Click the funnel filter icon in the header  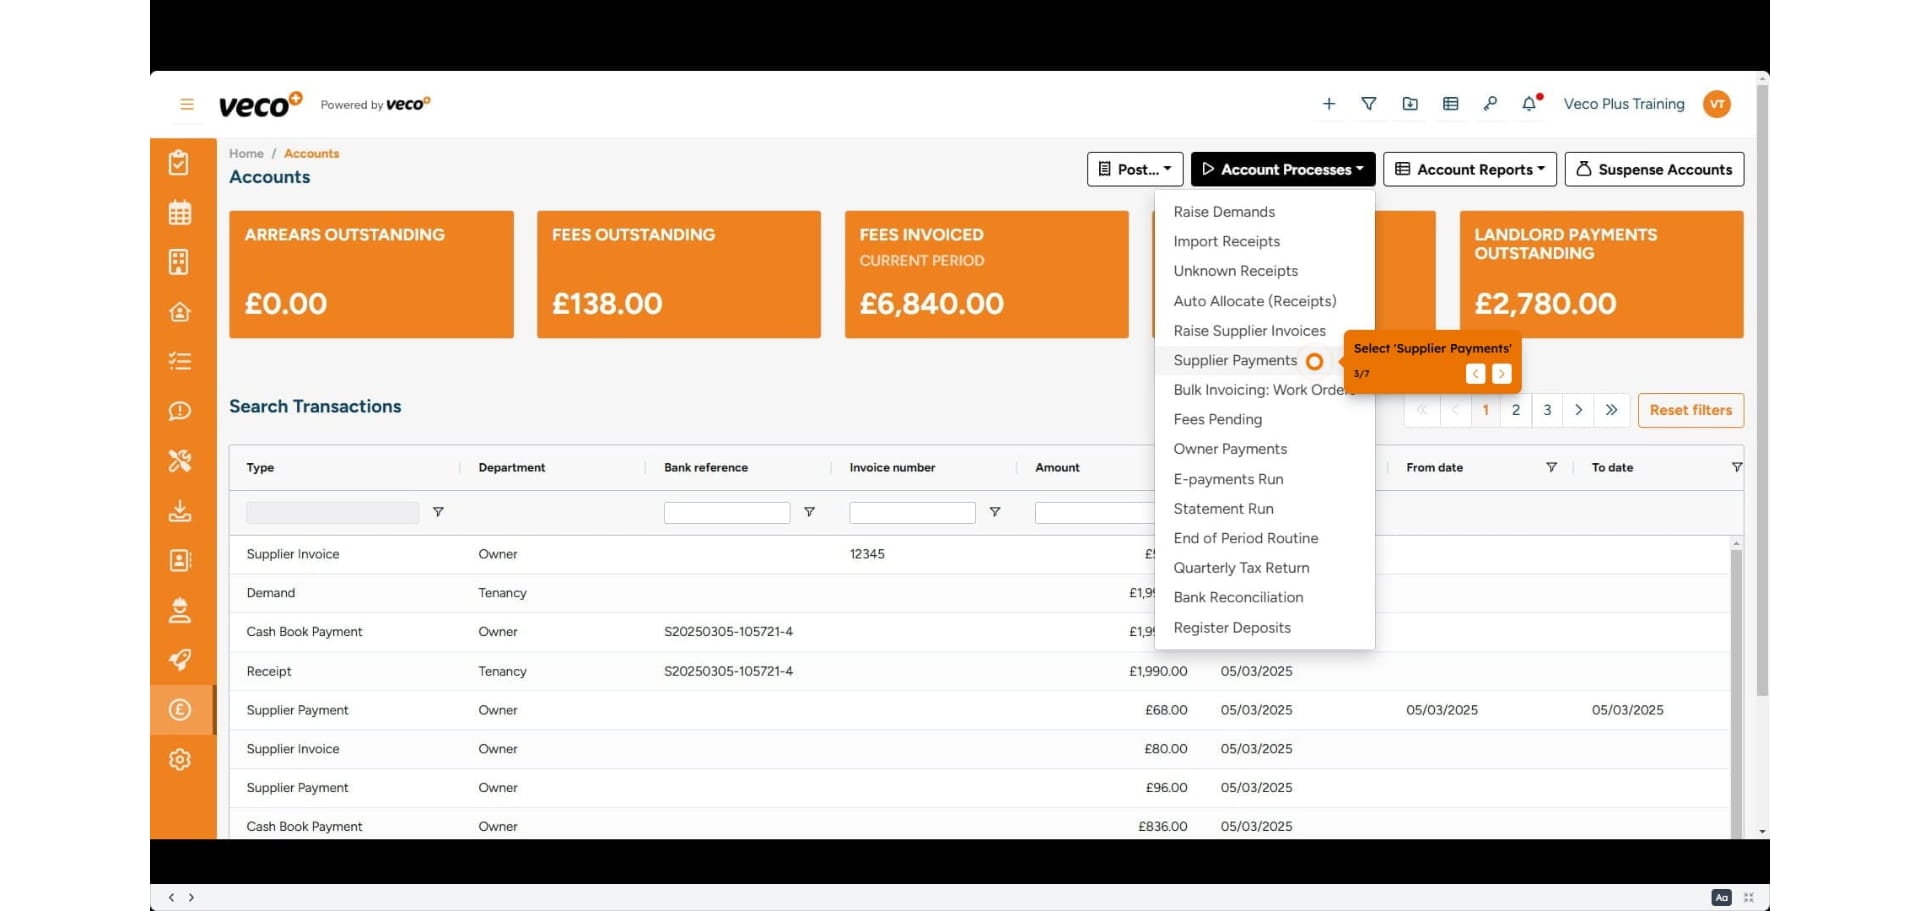[1369, 104]
